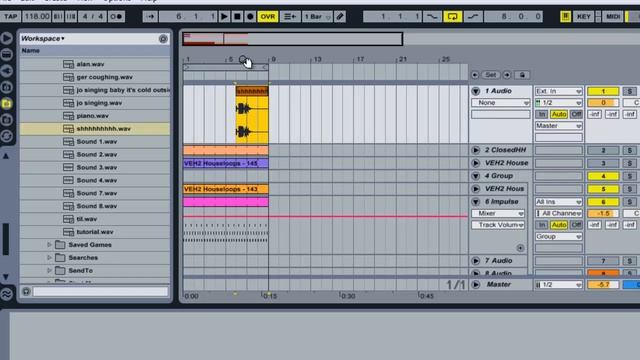Screen dimensions: 640x360
Task: Click tempo nudge down button
Action: (58, 17)
